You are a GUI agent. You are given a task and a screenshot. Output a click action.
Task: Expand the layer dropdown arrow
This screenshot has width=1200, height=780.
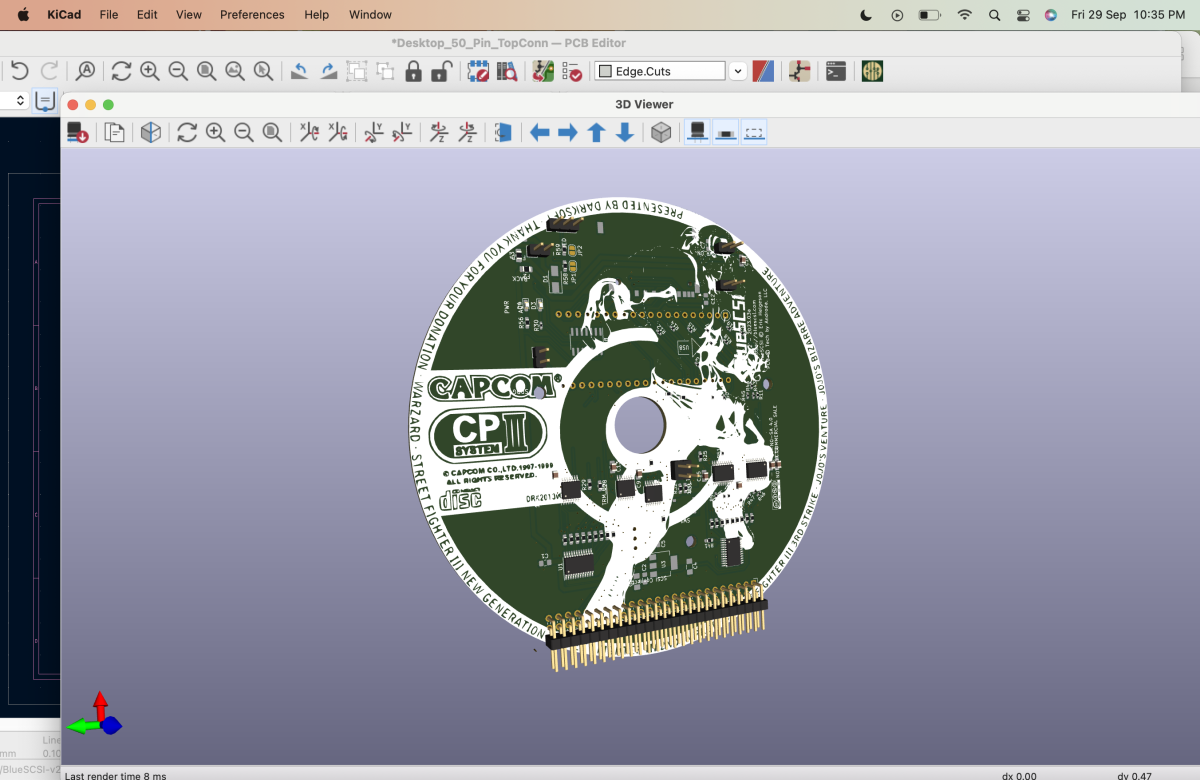[x=738, y=71]
